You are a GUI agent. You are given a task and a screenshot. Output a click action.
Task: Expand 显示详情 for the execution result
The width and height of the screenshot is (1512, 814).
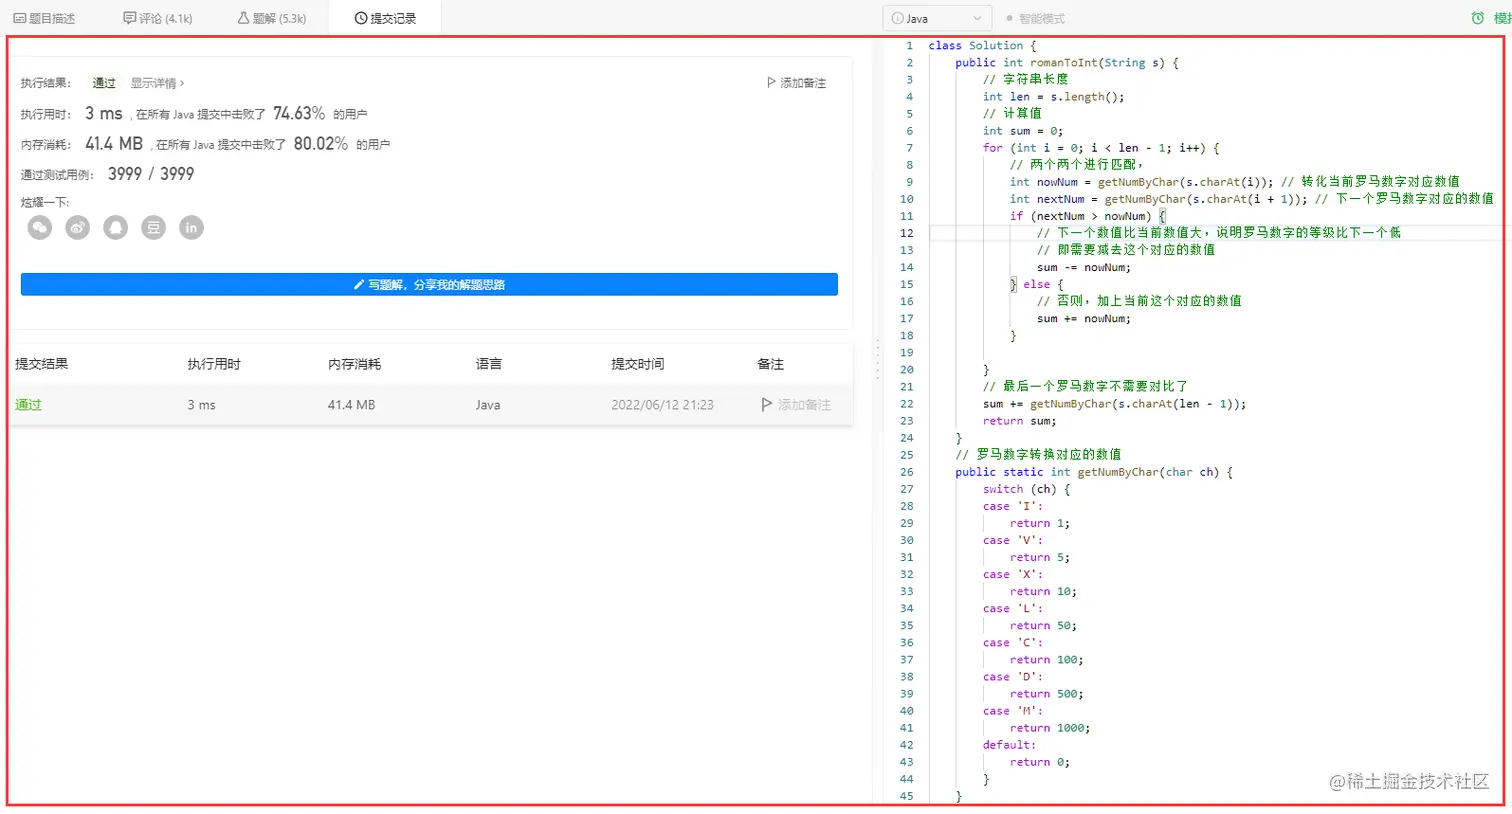pyautogui.click(x=158, y=83)
